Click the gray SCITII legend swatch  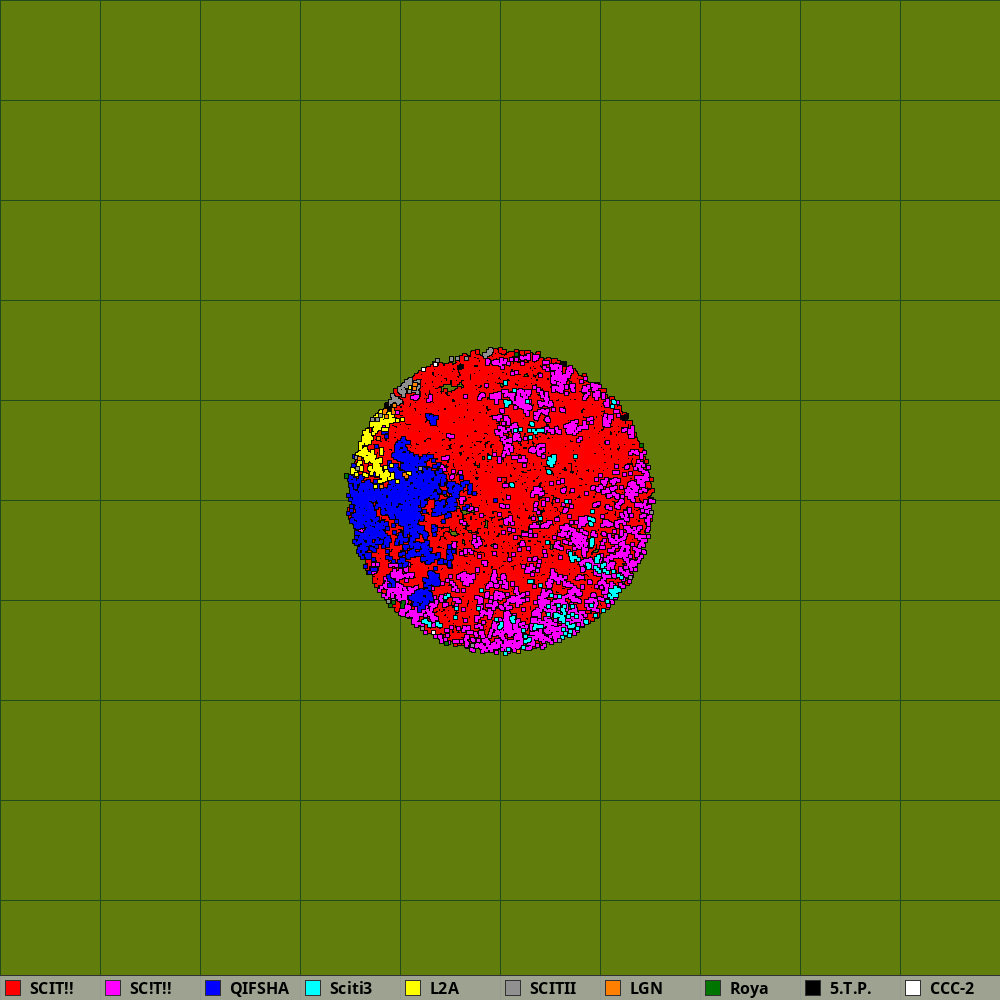click(513, 988)
